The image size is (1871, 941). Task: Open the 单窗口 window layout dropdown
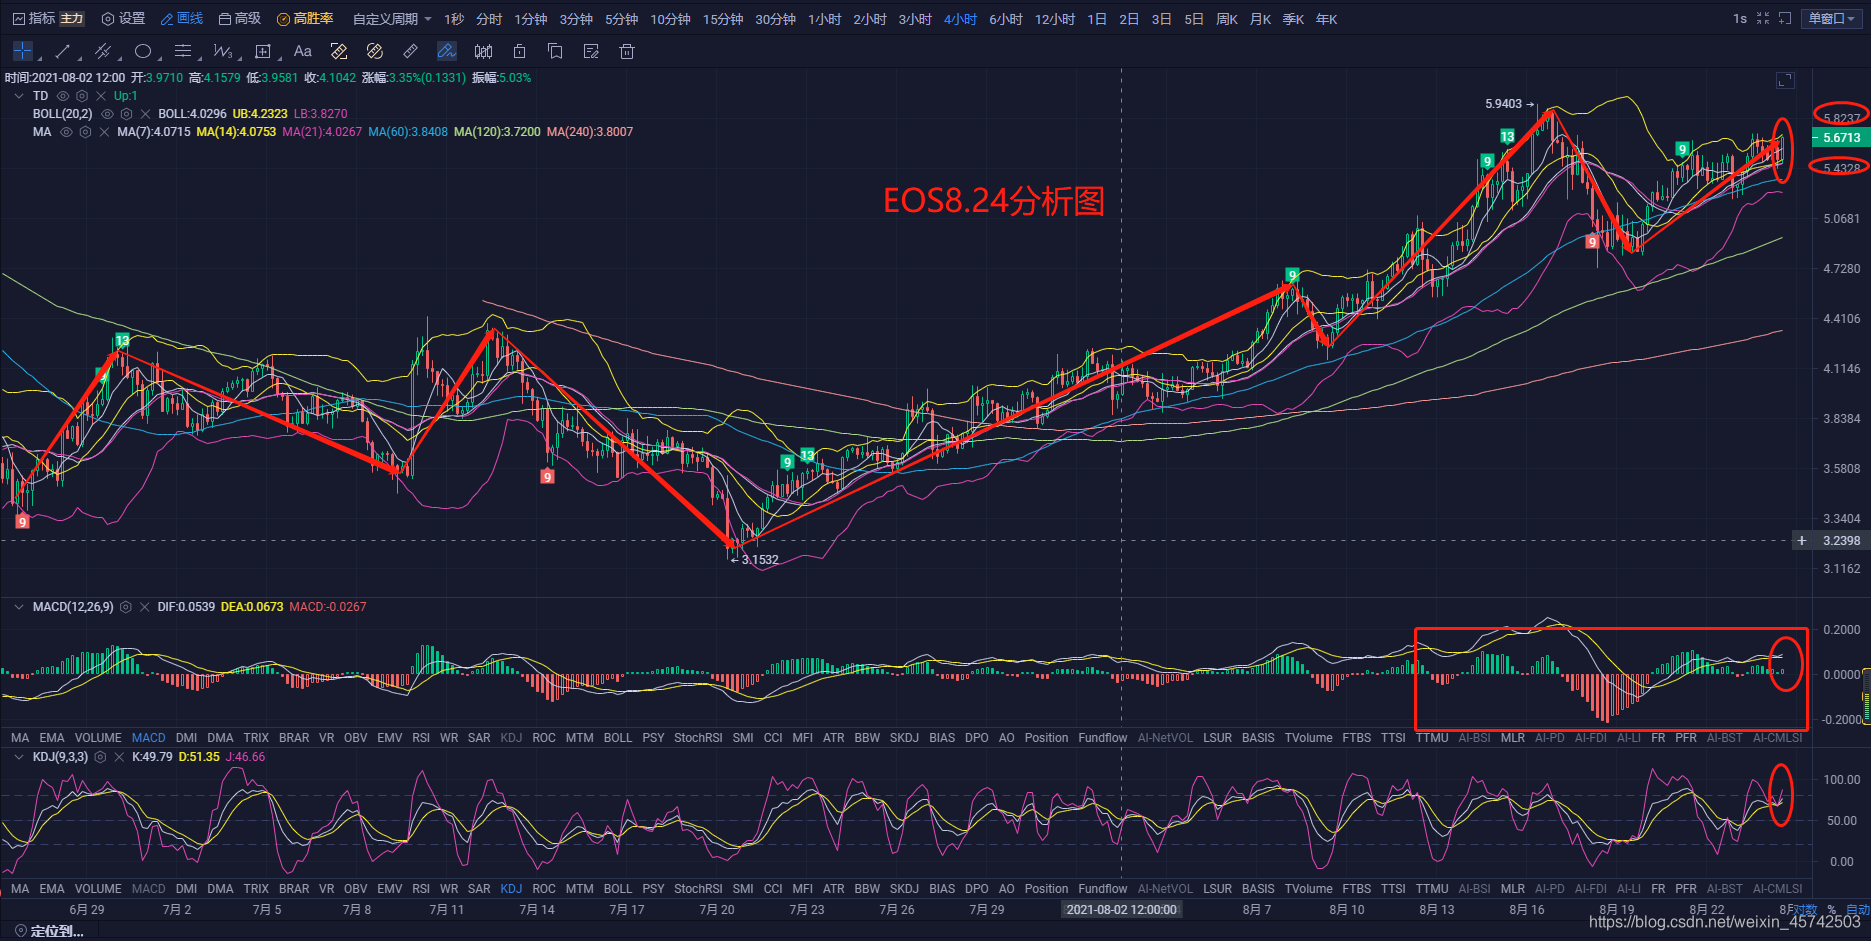[1832, 19]
